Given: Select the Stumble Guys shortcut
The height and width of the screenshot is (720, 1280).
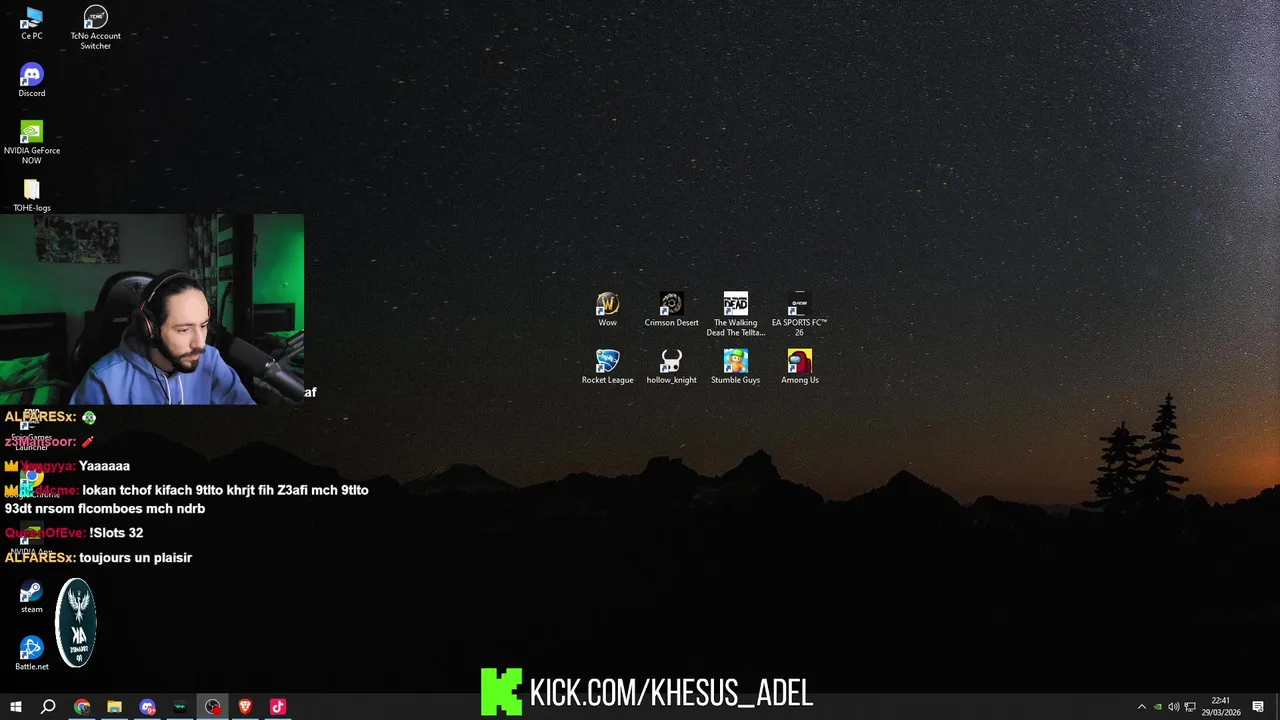Looking at the screenshot, I should coord(735,366).
